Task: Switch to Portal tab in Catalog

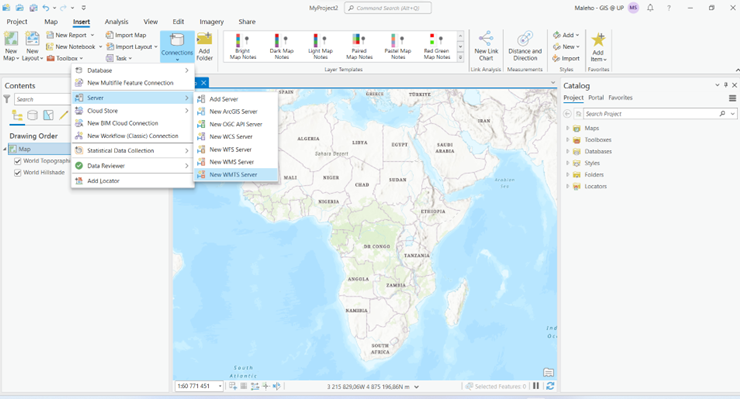Action: (596, 98)
